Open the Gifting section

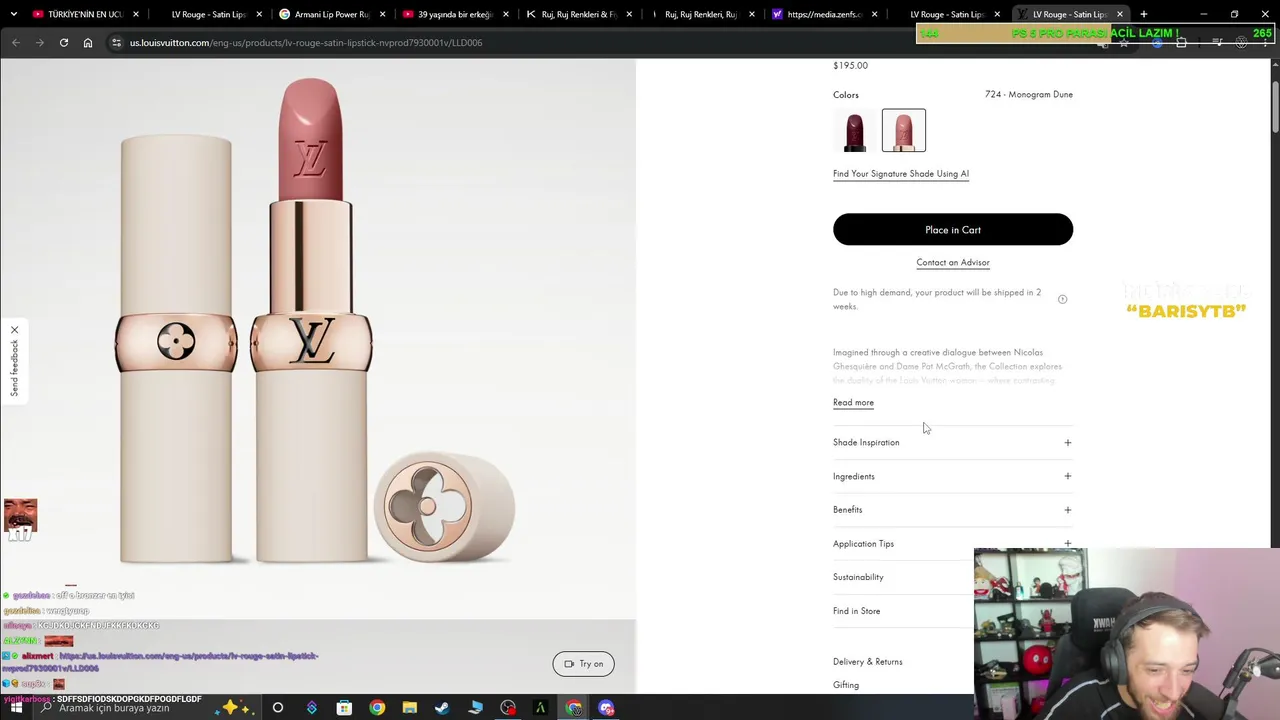coord(846,685)
